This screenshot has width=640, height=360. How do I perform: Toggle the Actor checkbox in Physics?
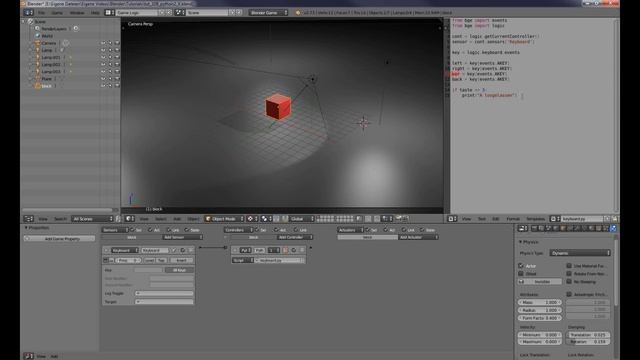click(521, 266)
